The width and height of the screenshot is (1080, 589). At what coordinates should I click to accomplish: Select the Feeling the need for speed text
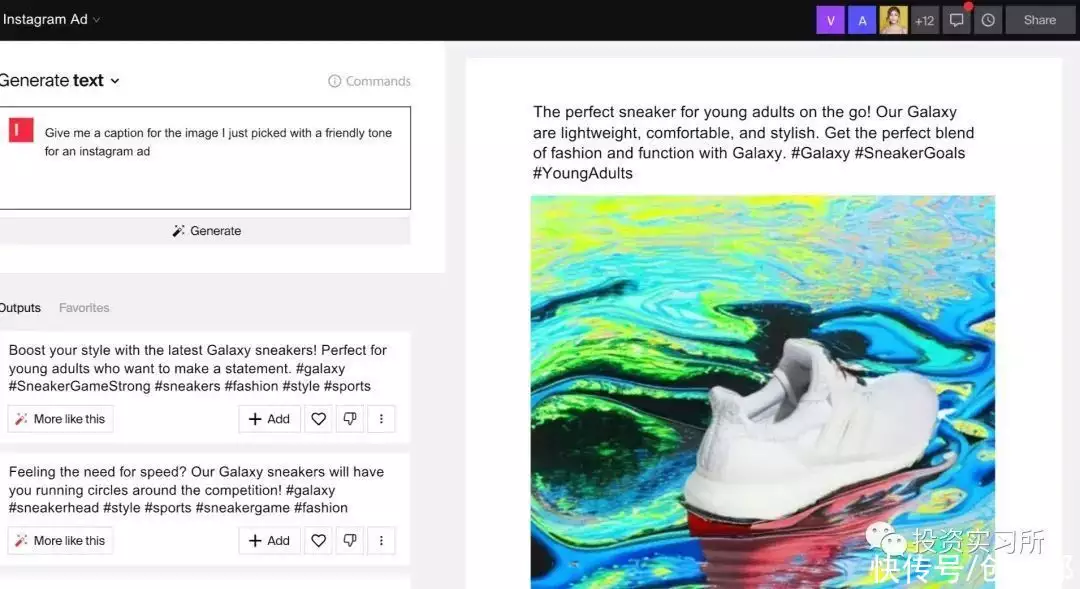[x=196, y=490]
